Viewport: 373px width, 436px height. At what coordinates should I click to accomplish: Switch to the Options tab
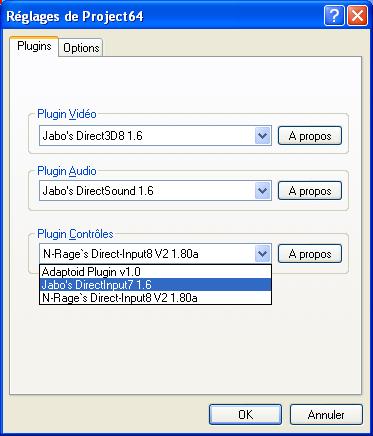click(81, 48)
